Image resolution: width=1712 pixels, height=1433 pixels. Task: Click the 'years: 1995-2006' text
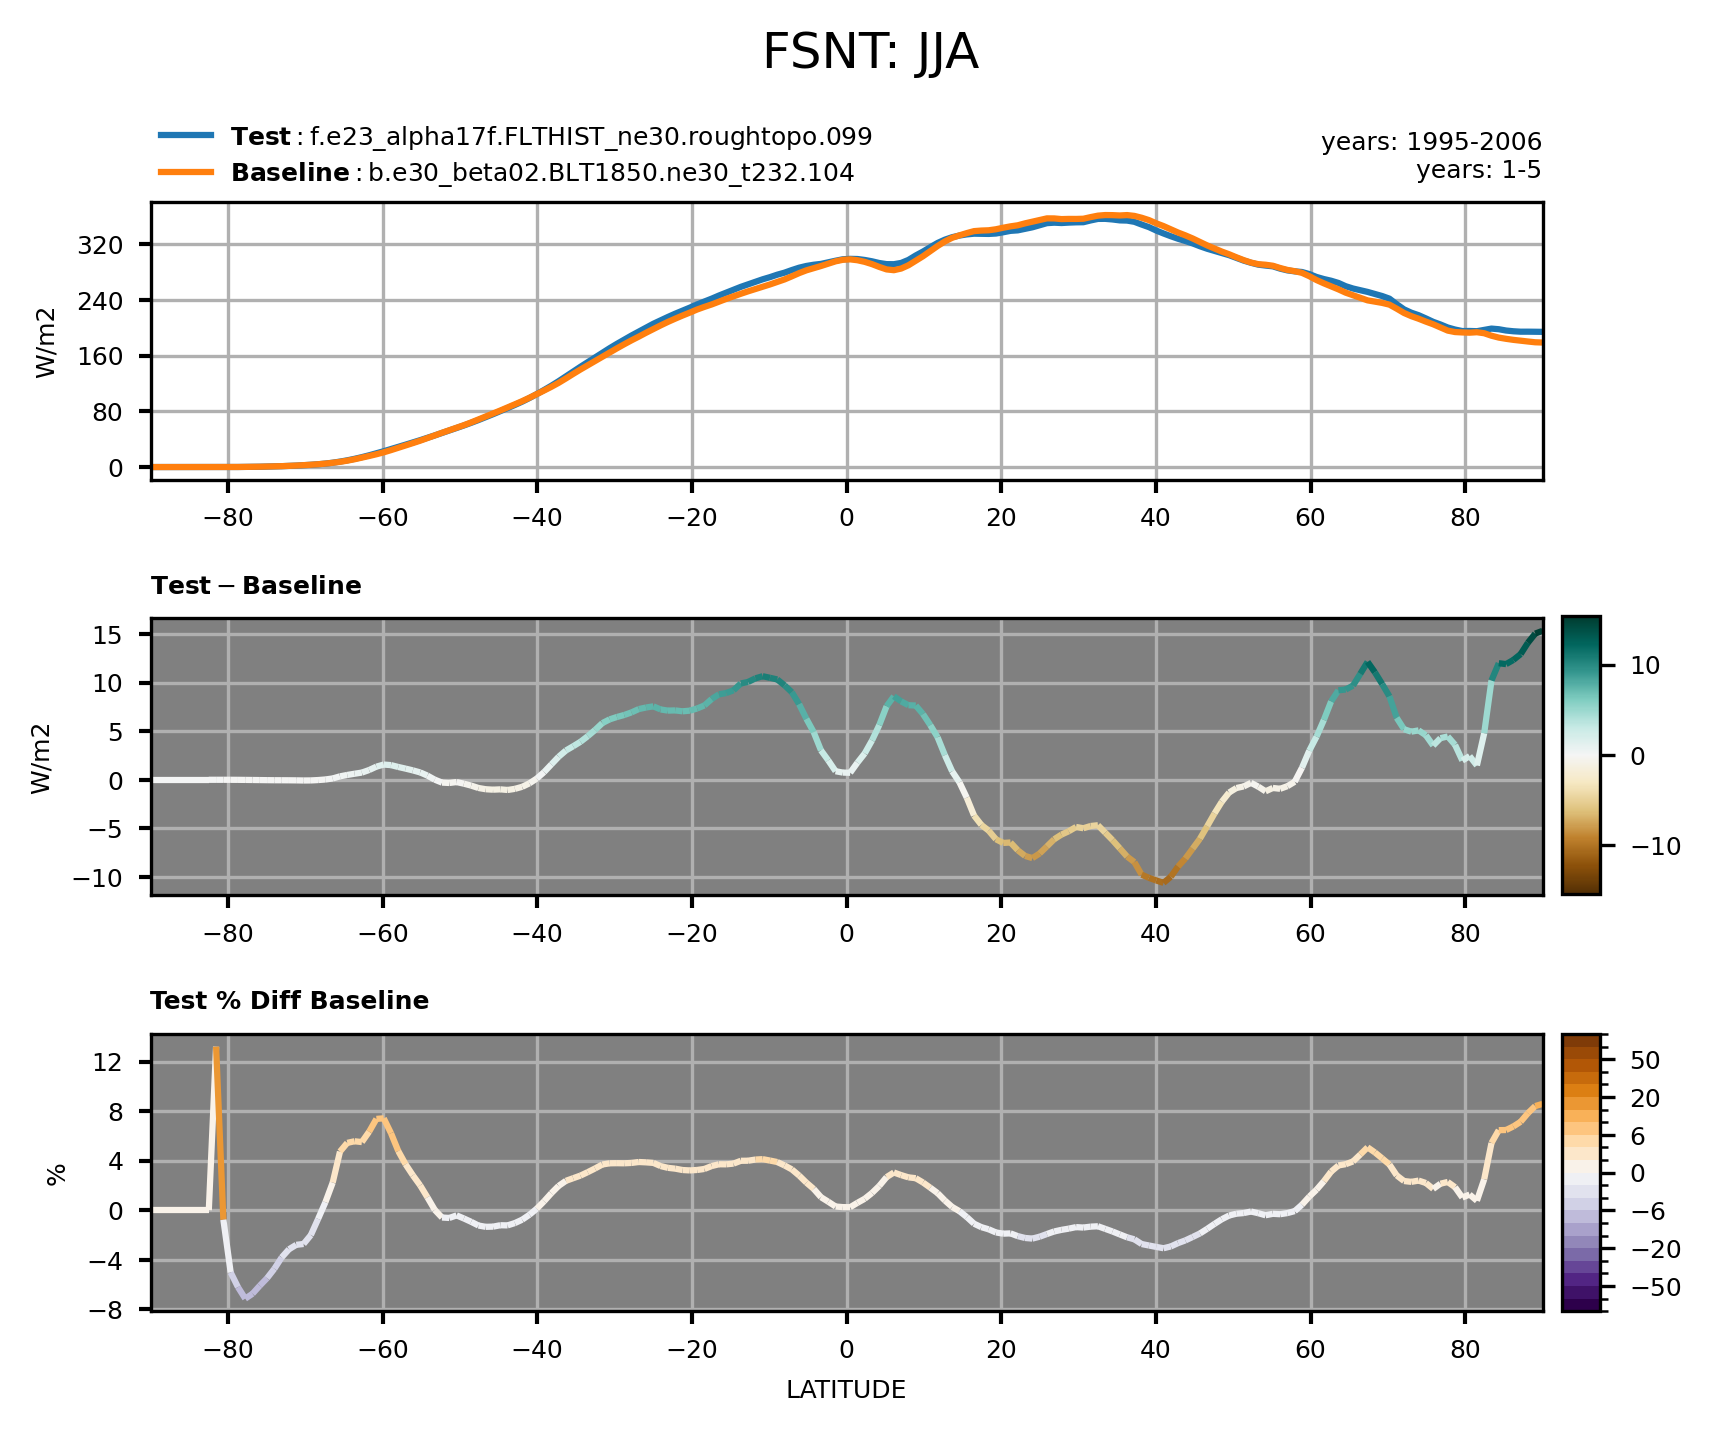click(x=1431, y=142)
